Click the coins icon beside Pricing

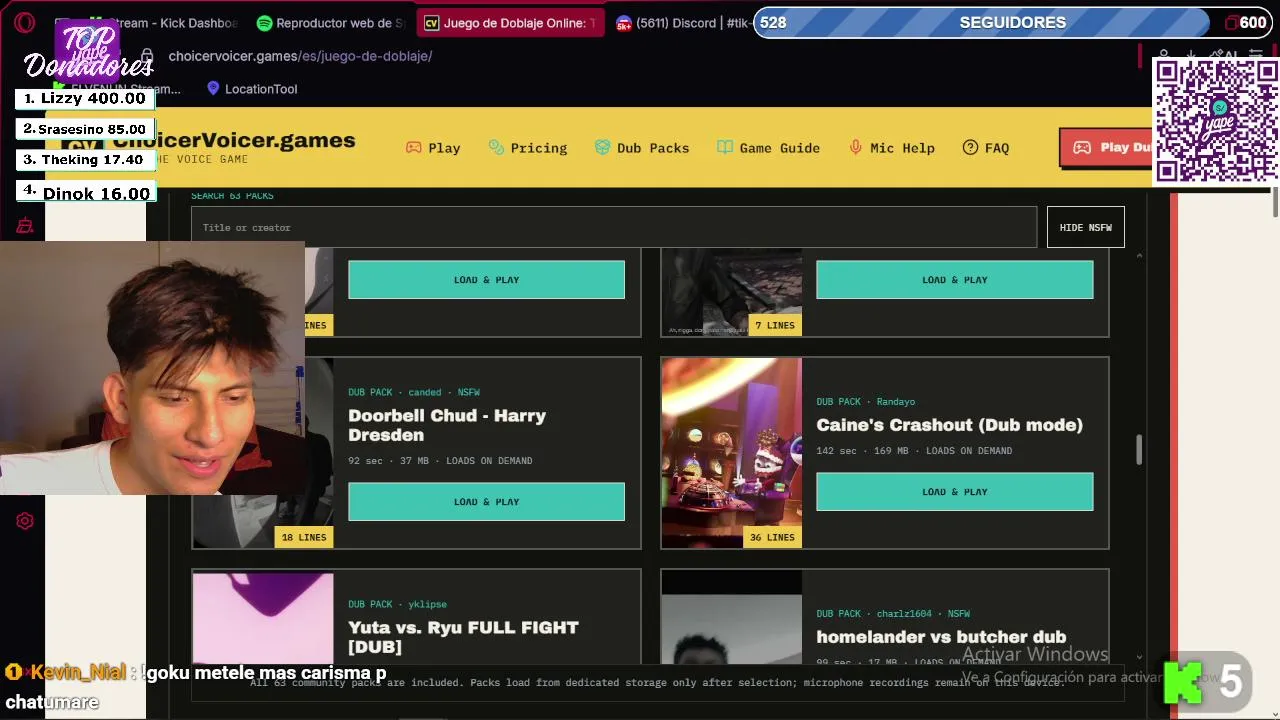pos(496,147)
